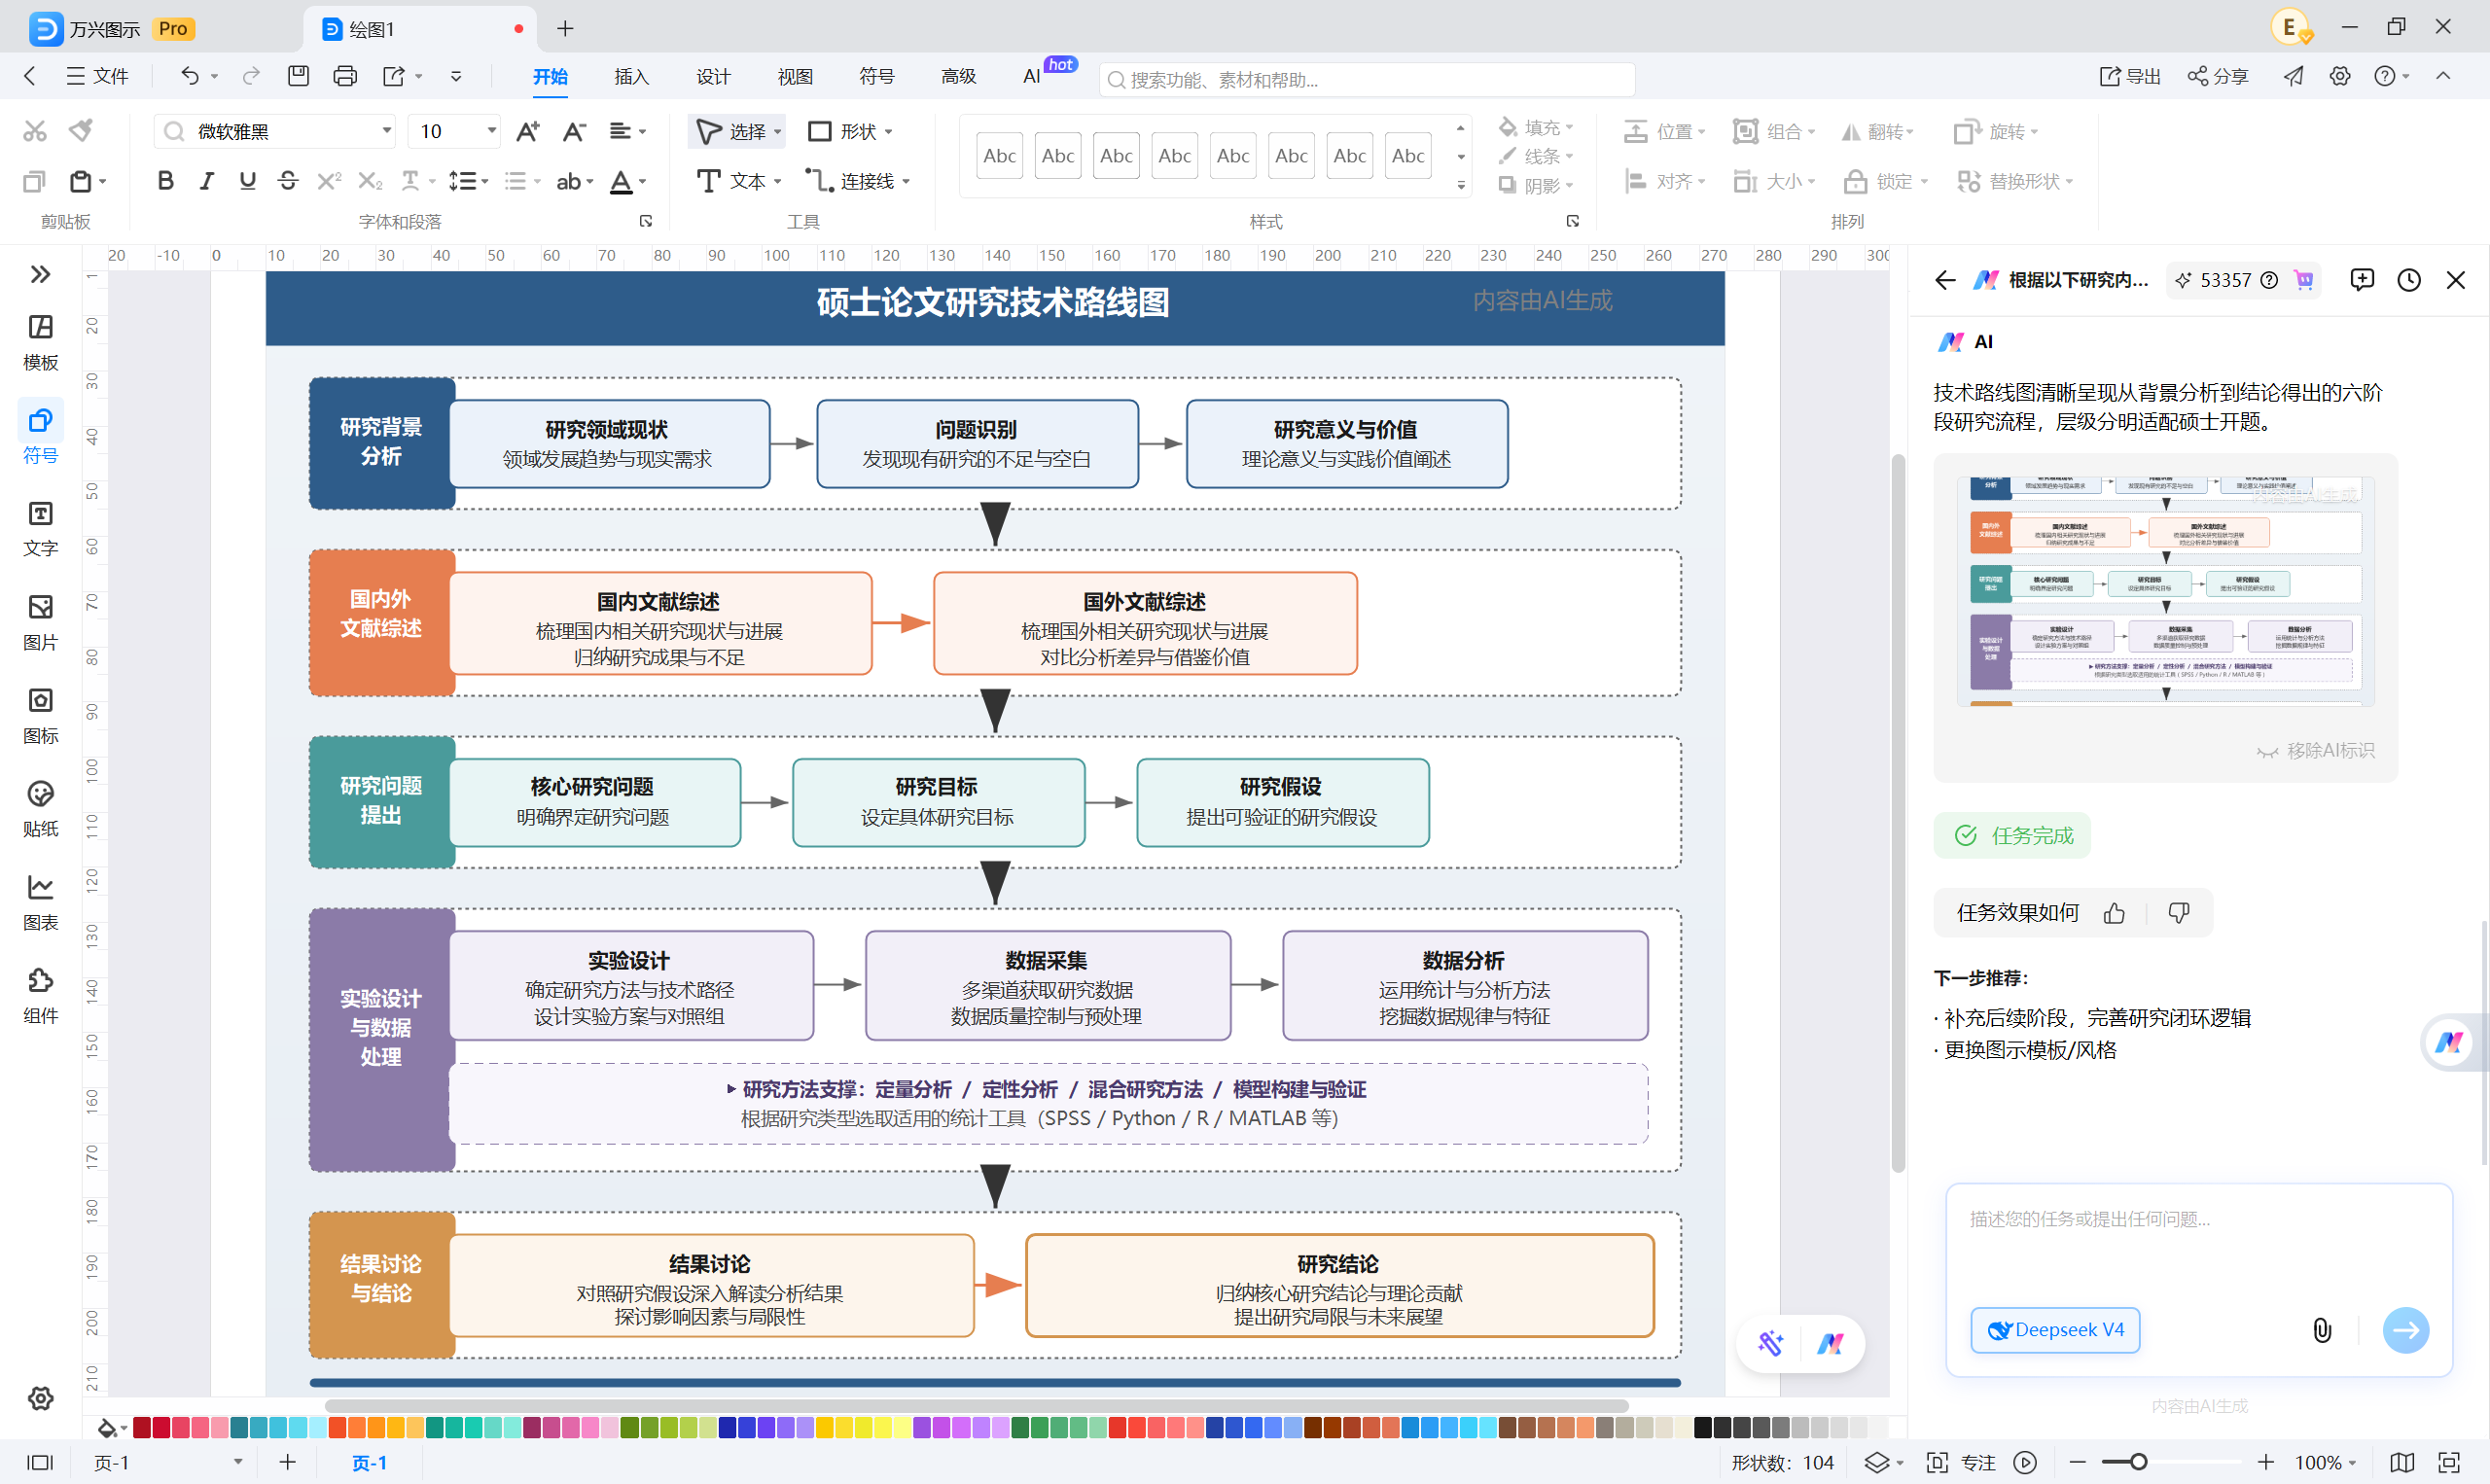Increase font size with A+ icon

(x=527, y=131)
